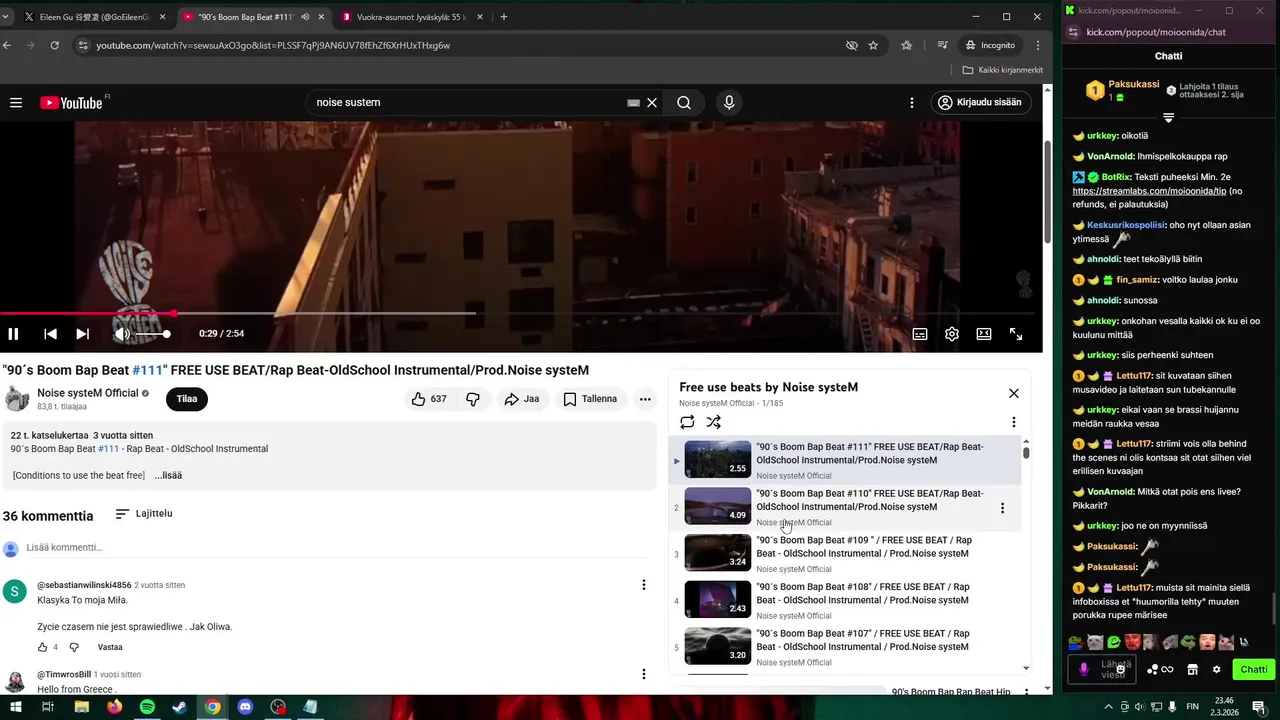This screenshot has height=720, width=1280.
Task: Reload the YouTube page
Action: click(x=54, y=45)
